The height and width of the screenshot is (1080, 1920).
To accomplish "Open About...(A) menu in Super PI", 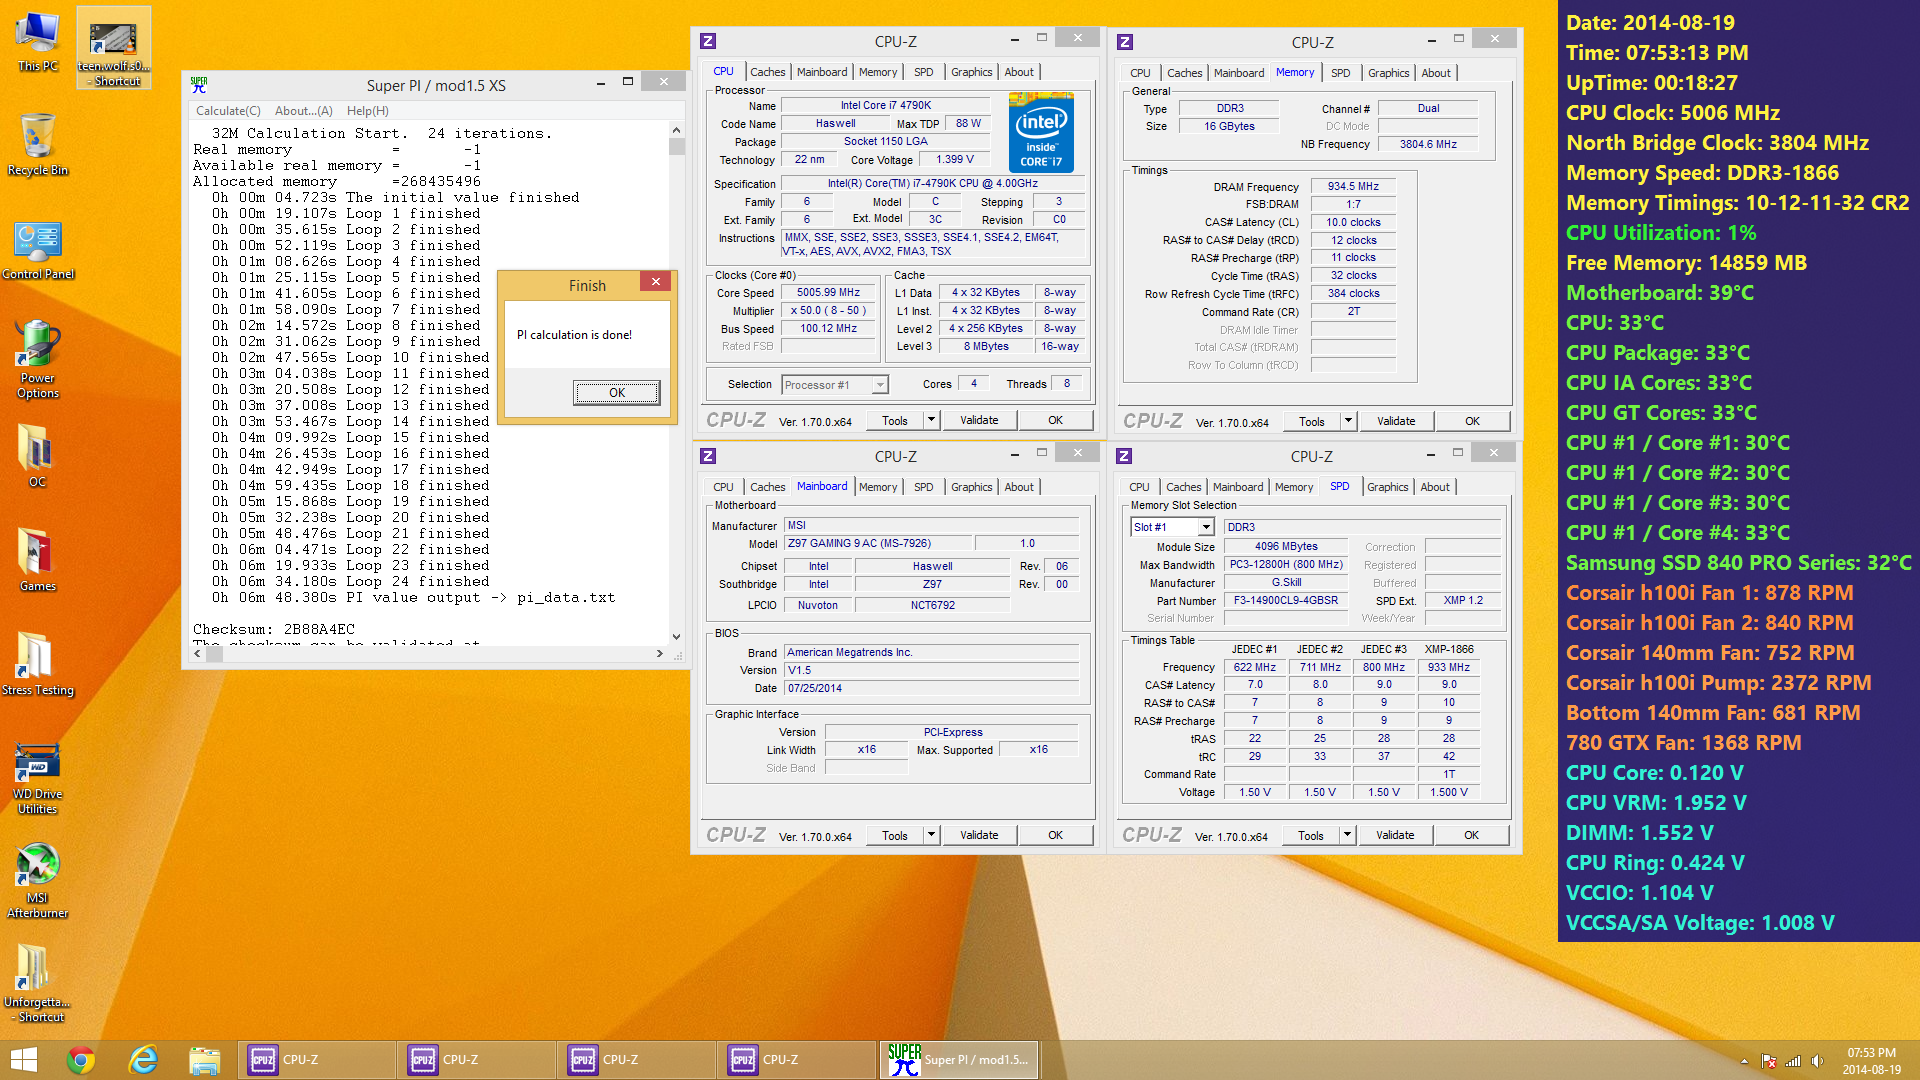I will click(304, 111).
